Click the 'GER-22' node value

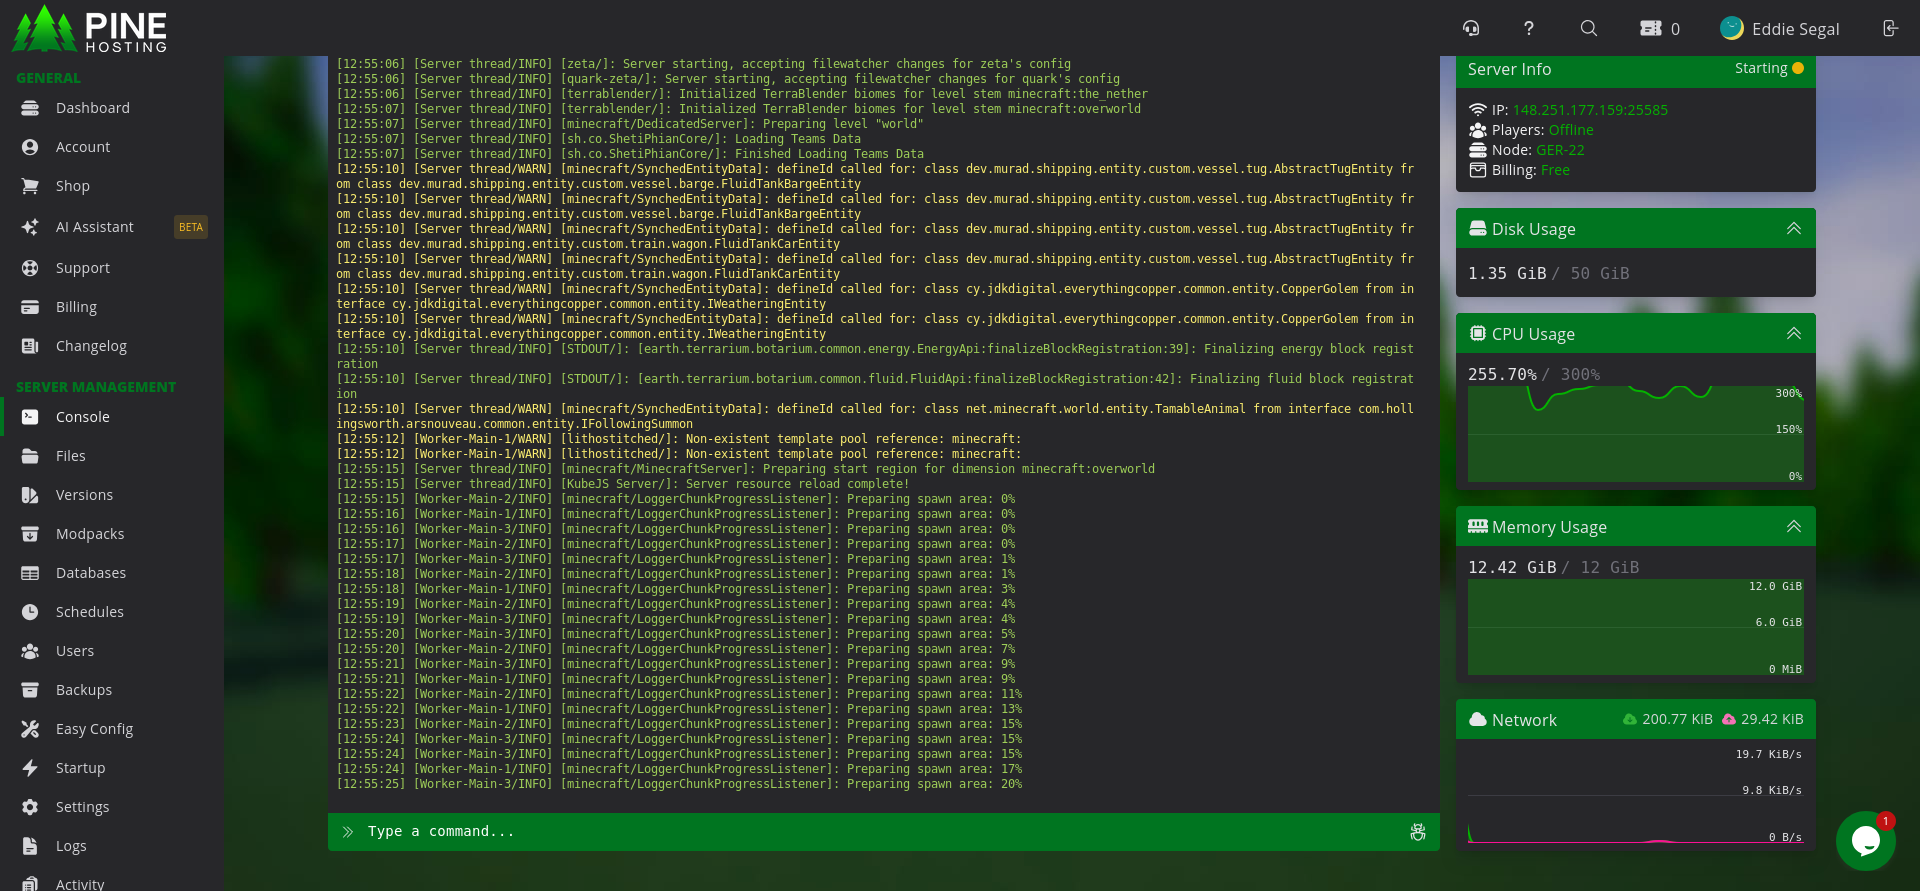(x=1560, y=150)
